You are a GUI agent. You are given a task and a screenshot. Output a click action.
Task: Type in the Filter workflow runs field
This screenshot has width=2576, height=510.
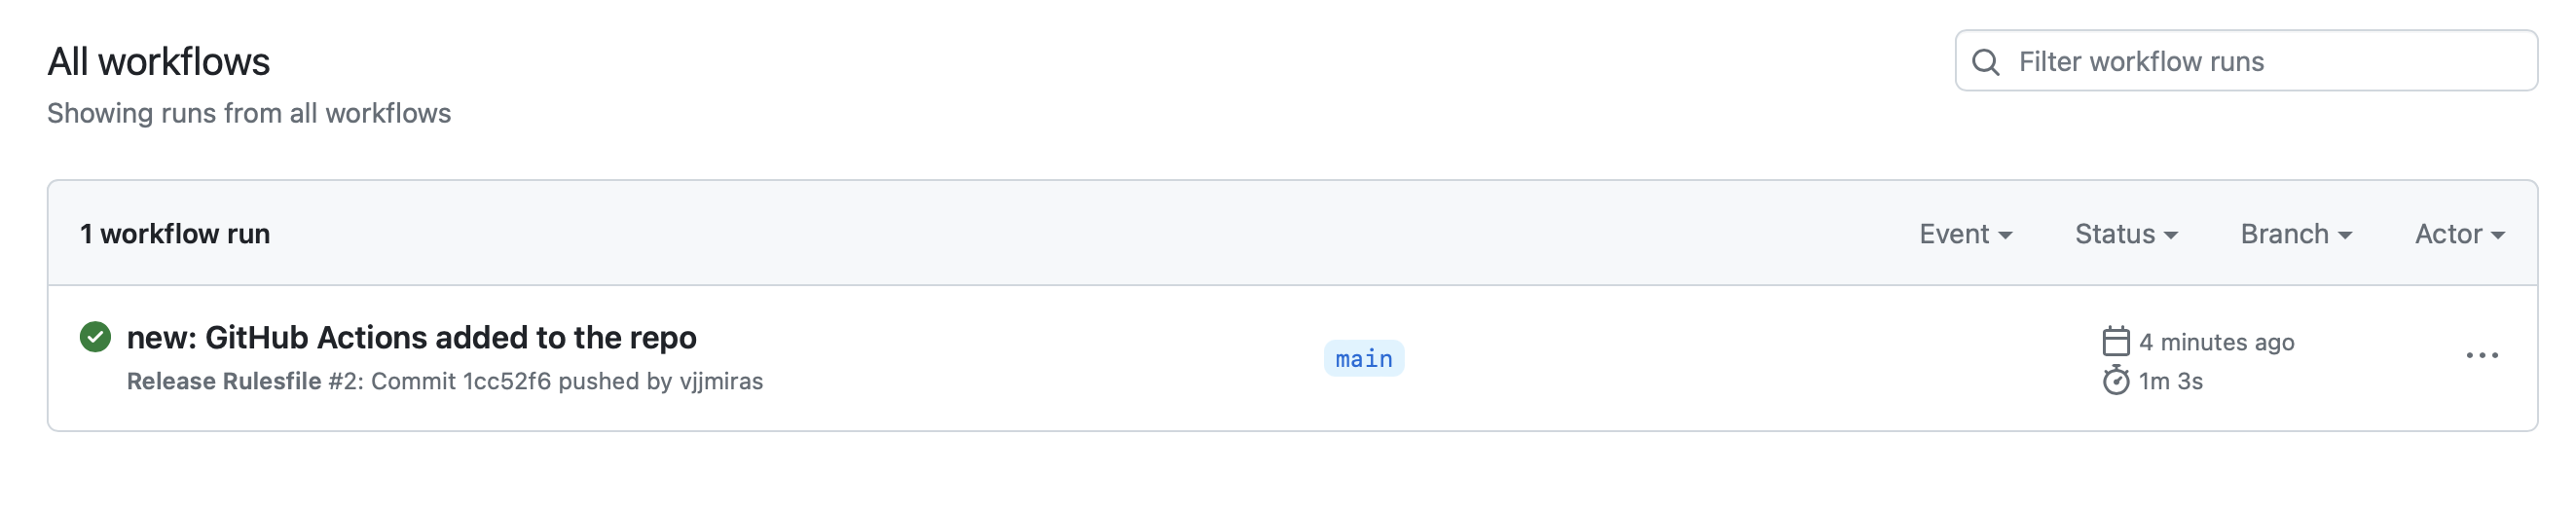(2260, 62)
